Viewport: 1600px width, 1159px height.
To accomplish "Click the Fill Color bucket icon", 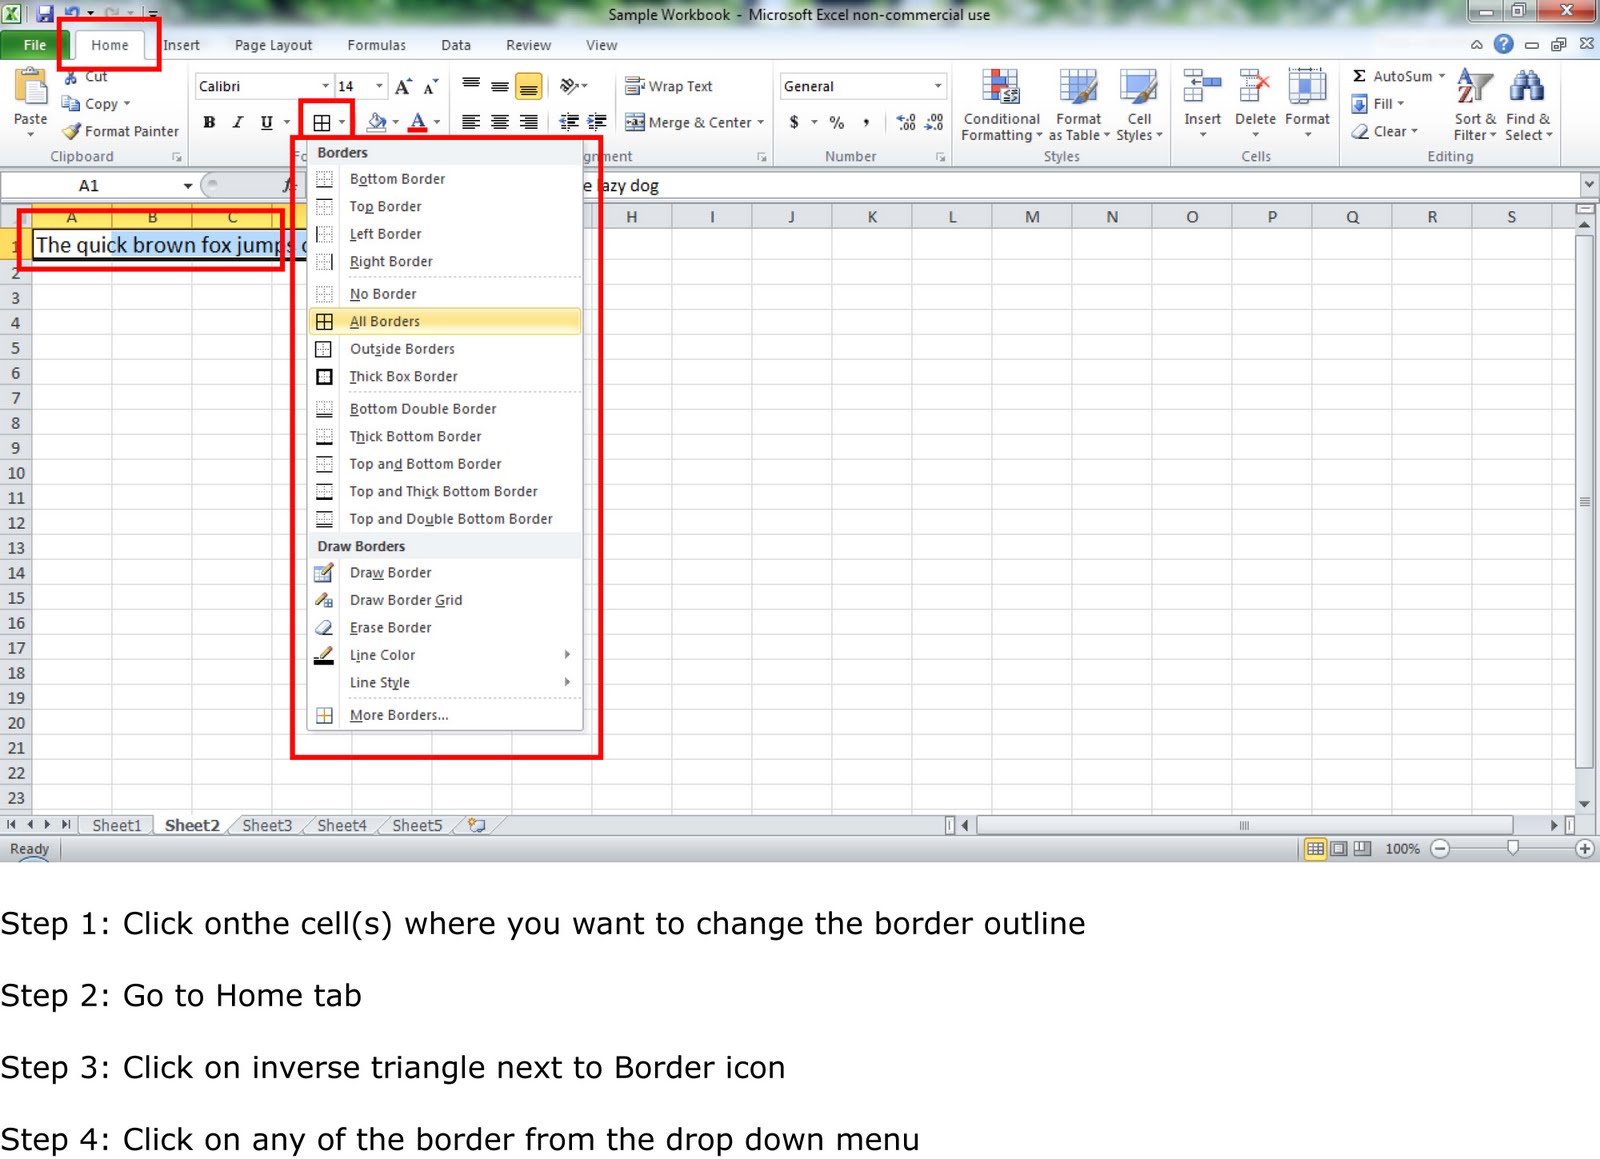I will [375, 122].
